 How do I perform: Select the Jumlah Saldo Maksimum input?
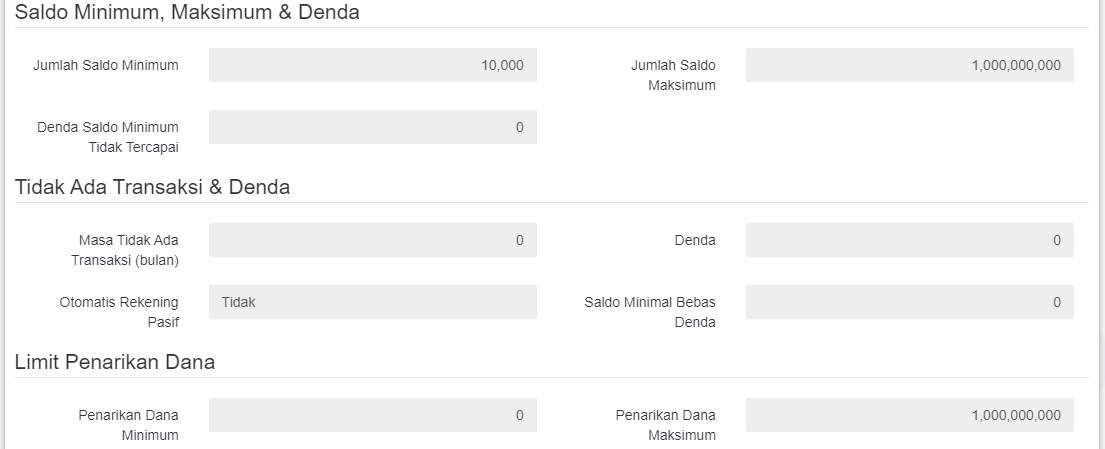(909, 65)
